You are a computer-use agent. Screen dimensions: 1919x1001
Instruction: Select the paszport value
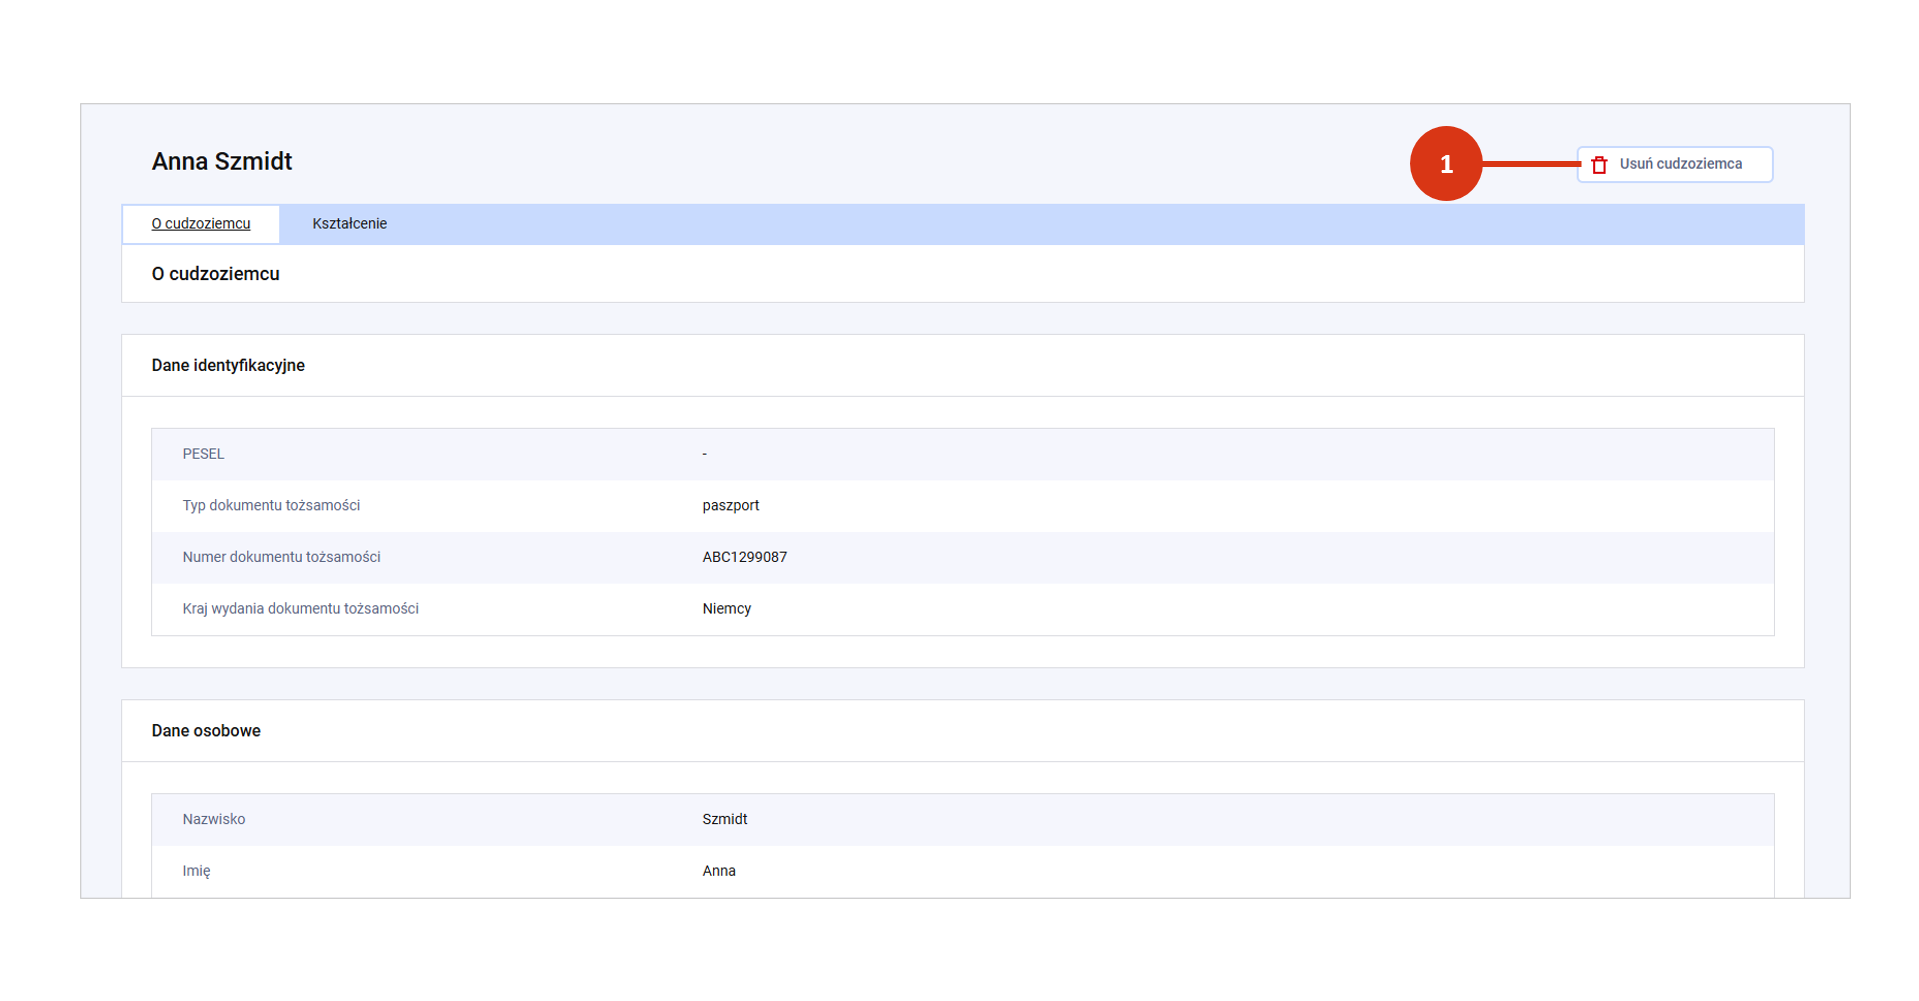click(x=730, y=506)
